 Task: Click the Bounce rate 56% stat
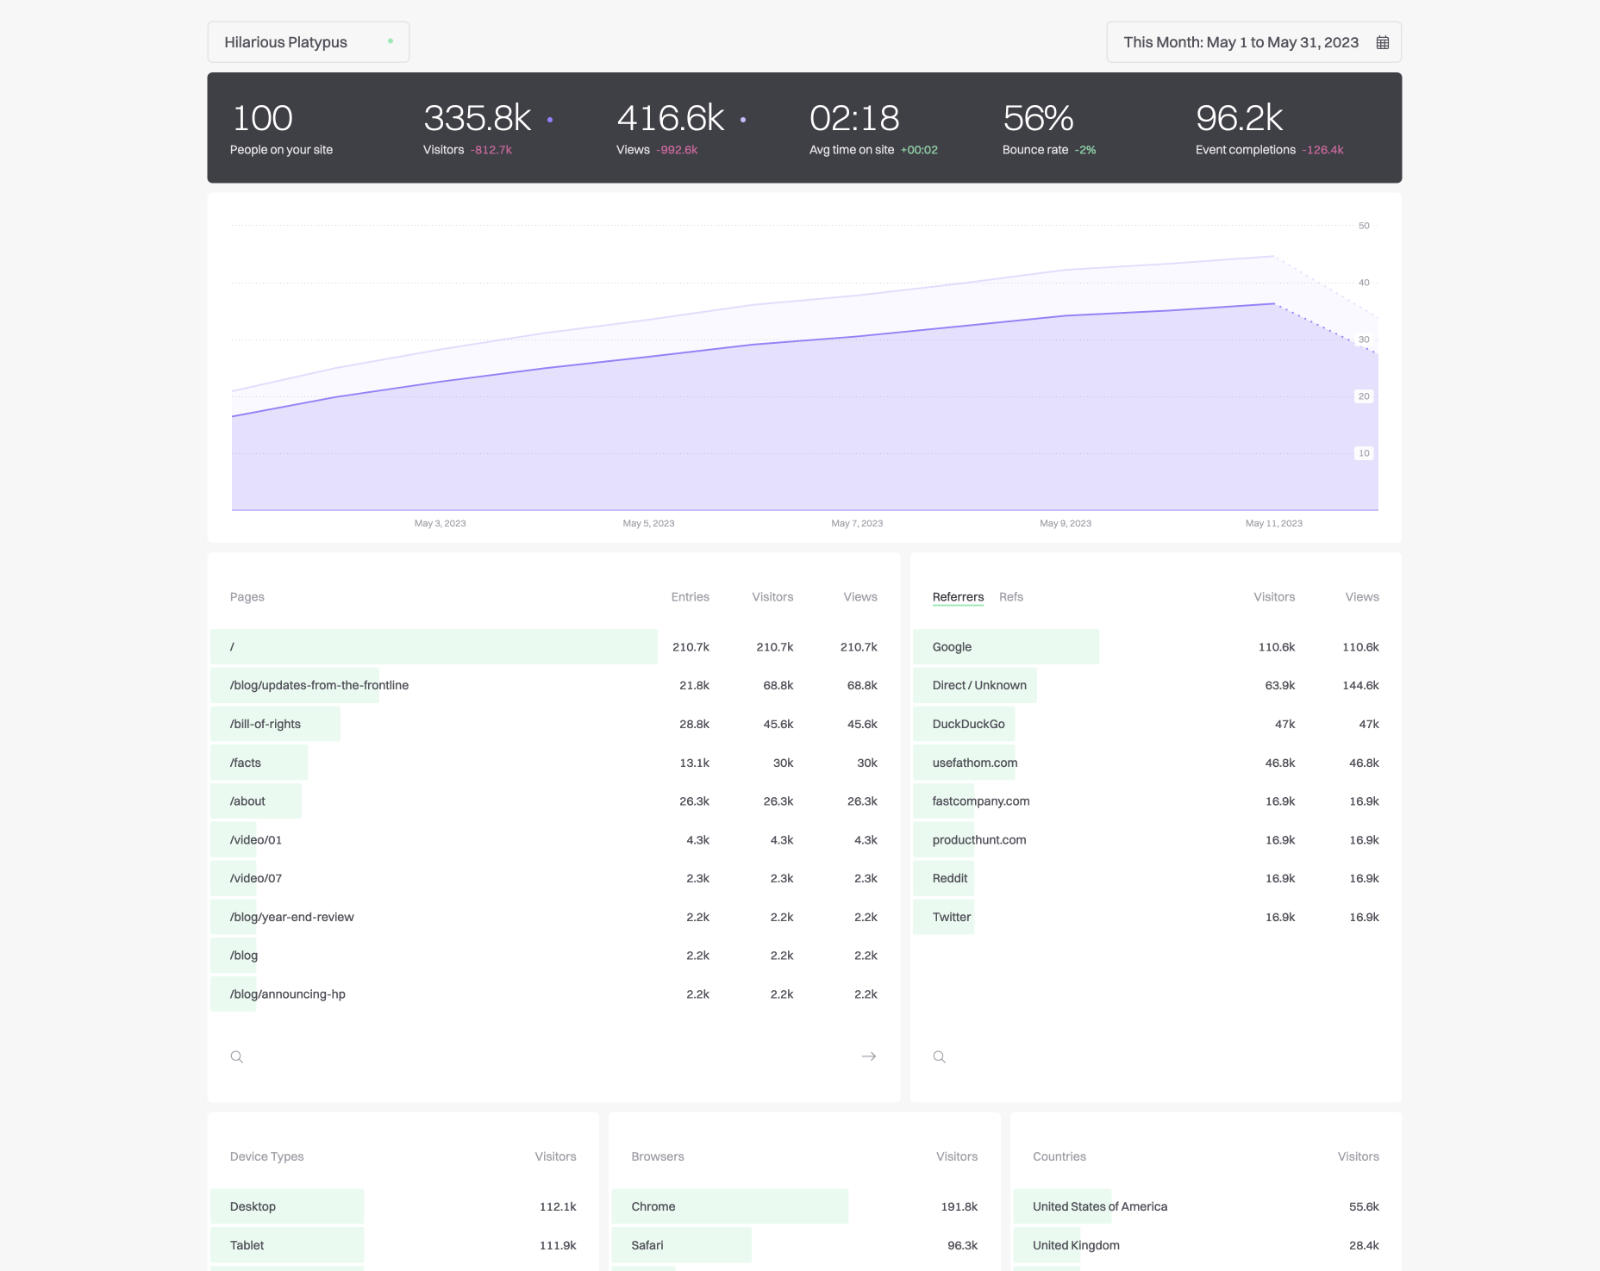coord(1049,129)
